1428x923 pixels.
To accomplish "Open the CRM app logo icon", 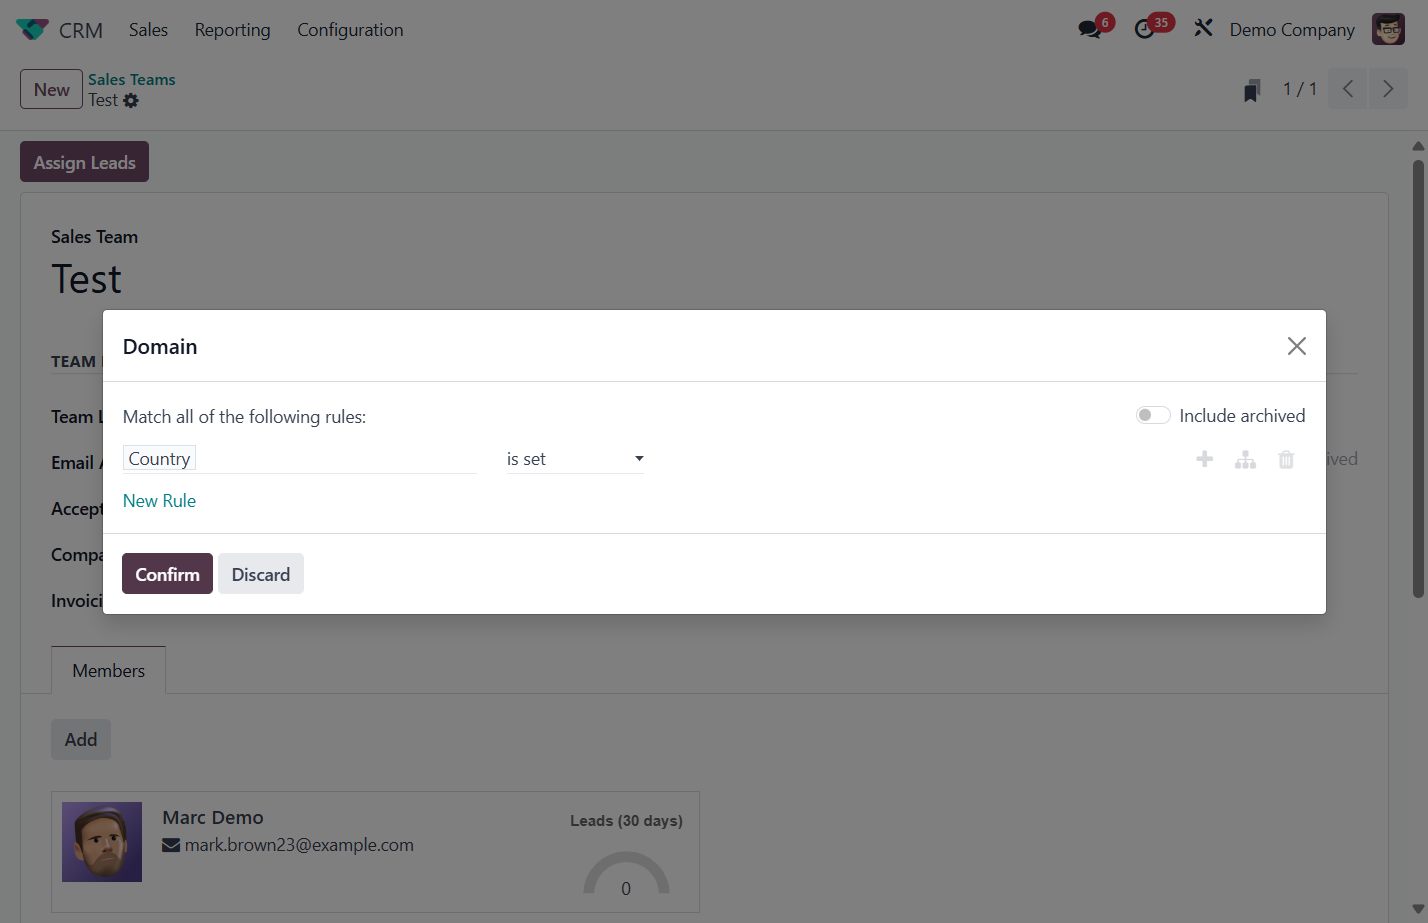I will 32,30.
